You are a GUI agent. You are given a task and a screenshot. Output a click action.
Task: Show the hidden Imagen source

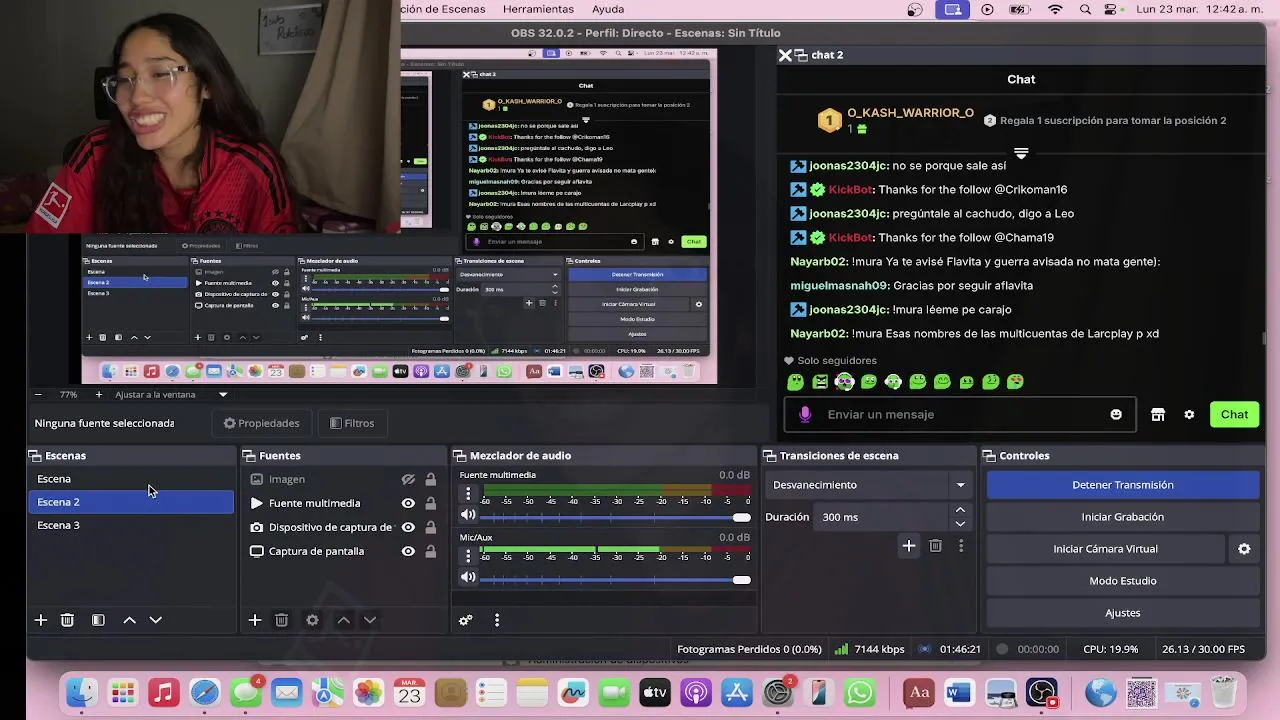click(x=408, y=479)
